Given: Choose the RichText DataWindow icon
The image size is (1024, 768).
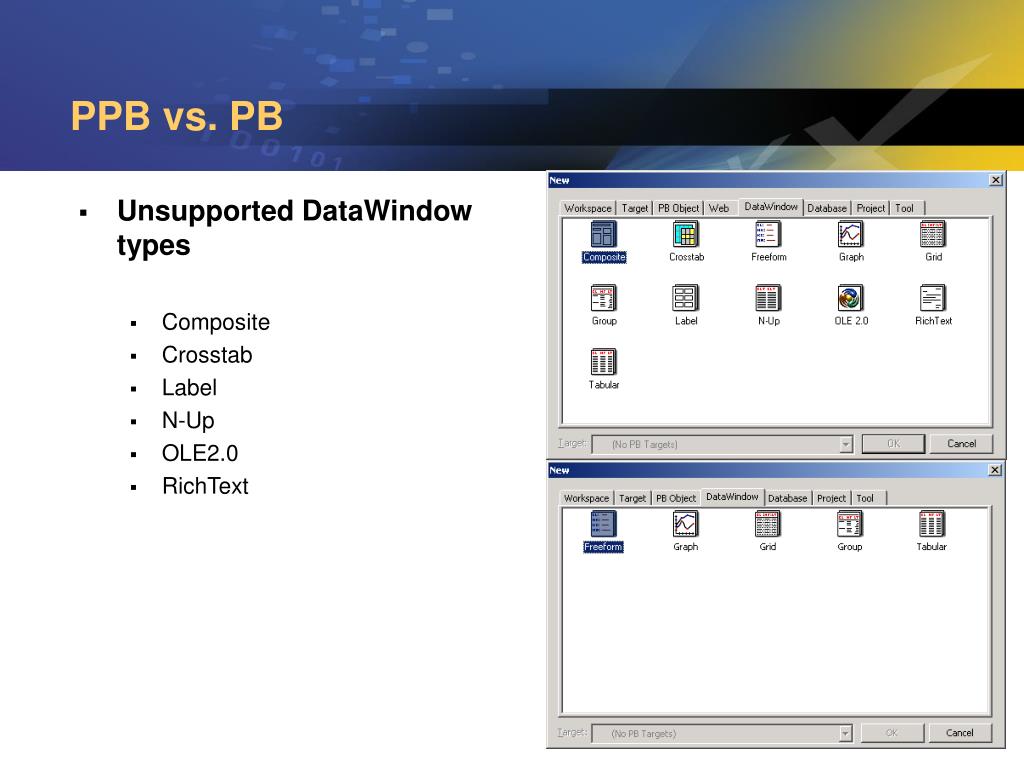Looking at the screenshot, I should click(932, 298).
